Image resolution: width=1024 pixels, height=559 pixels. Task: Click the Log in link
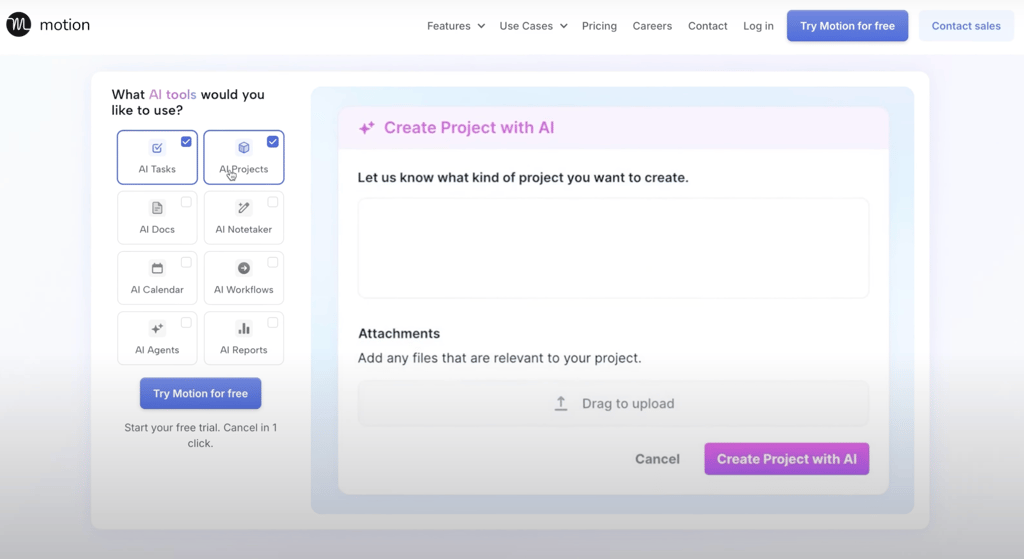pyautogui.click(x=758, y=26)
